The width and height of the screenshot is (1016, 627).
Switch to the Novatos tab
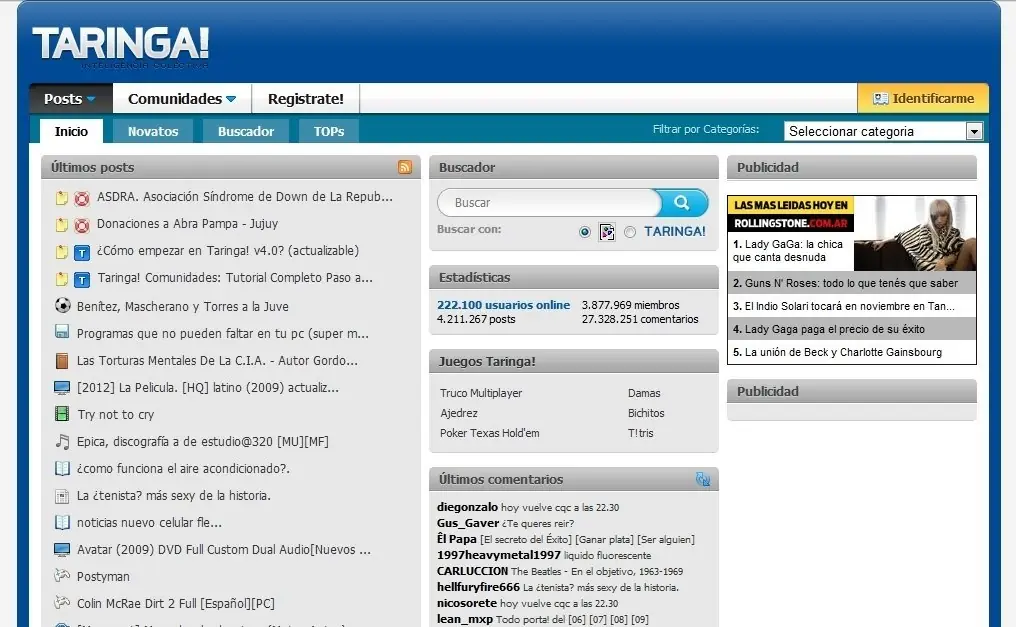click(153, 131)
